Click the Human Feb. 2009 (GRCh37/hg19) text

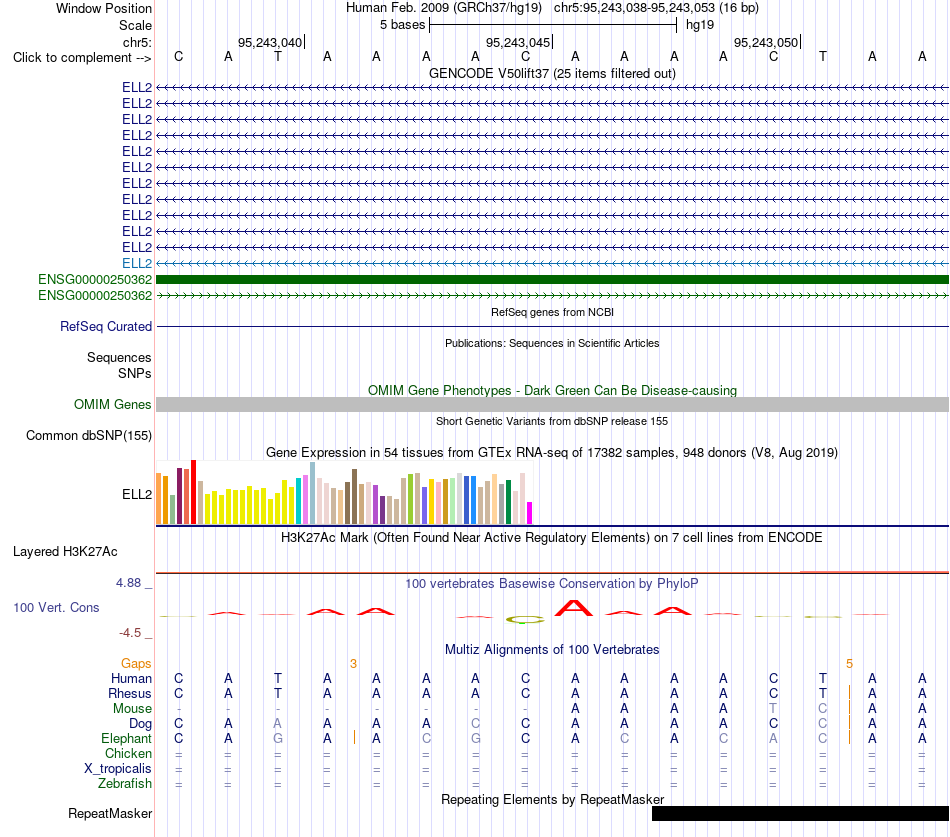coord(444,8)
